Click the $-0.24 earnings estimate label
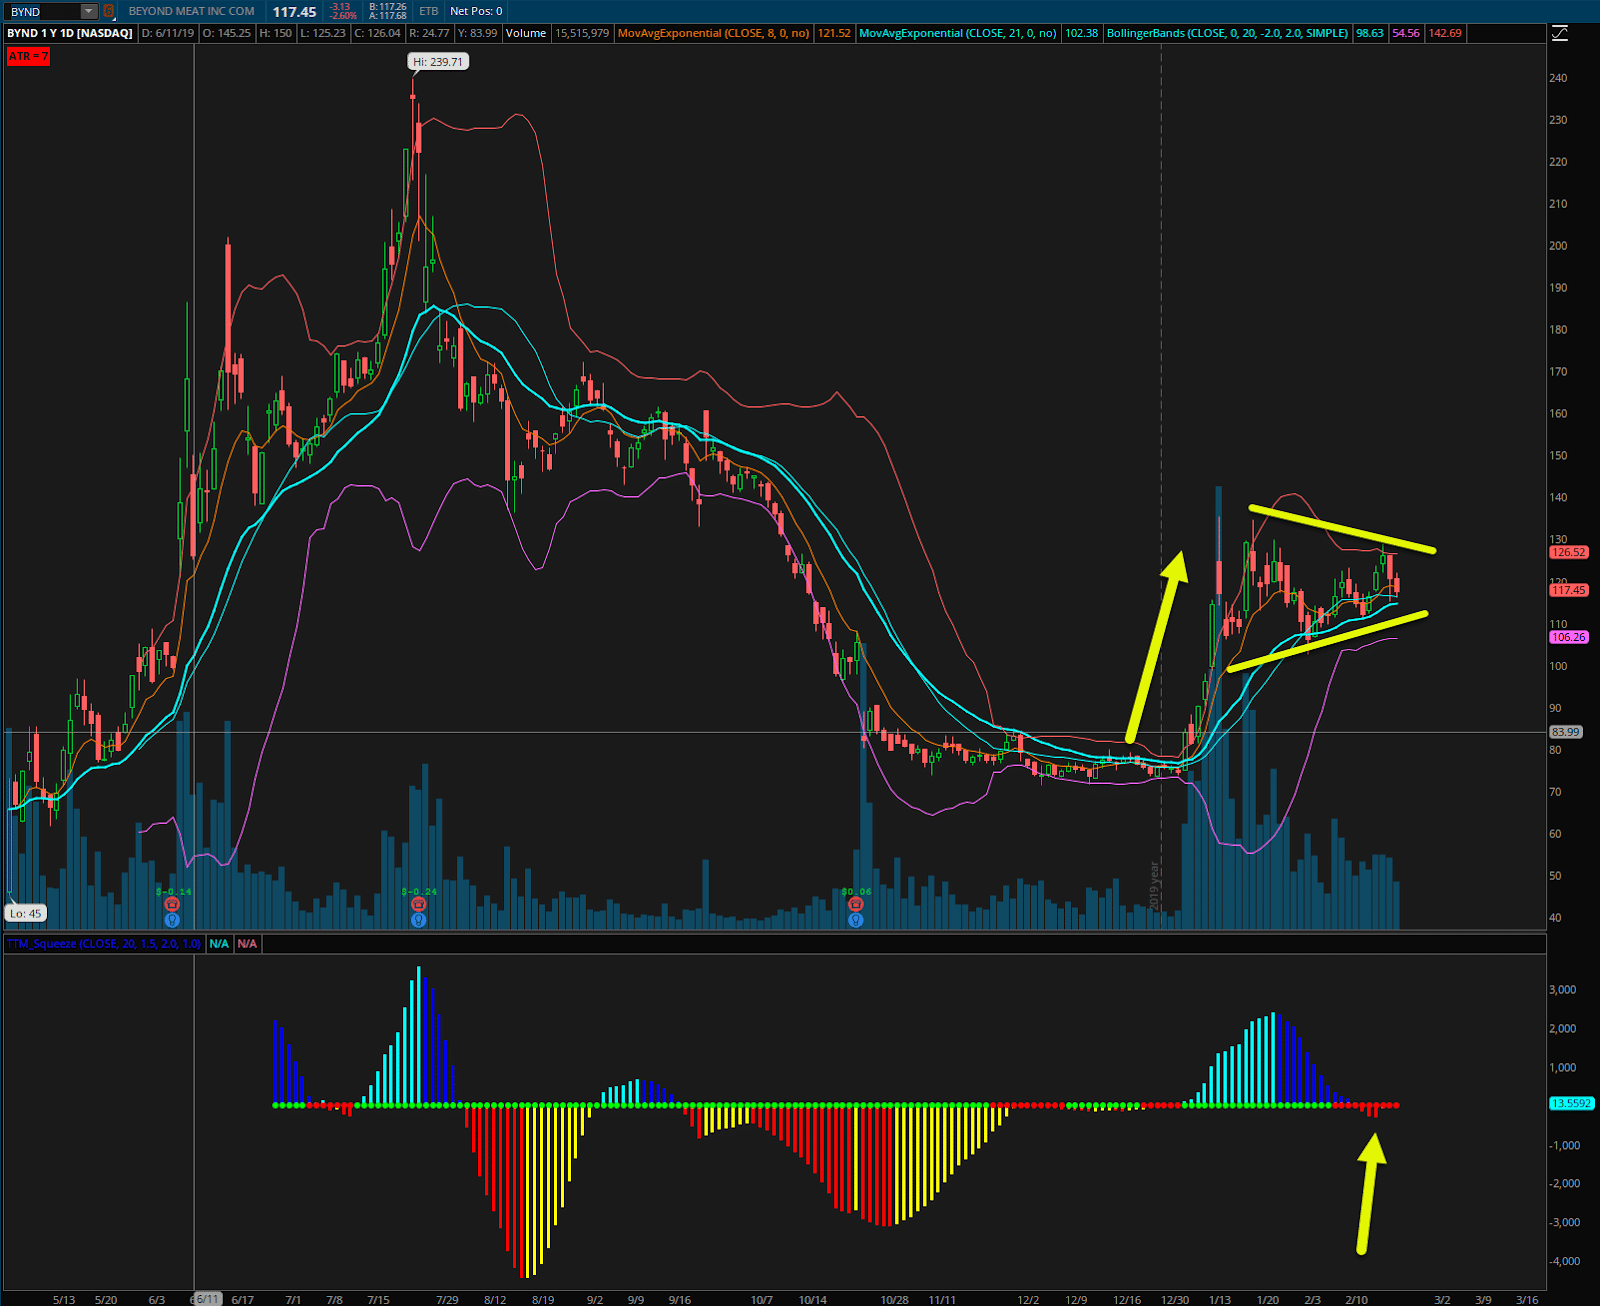The height and width of the screenshot is (1306, 1600). click(x=419, y=891)
